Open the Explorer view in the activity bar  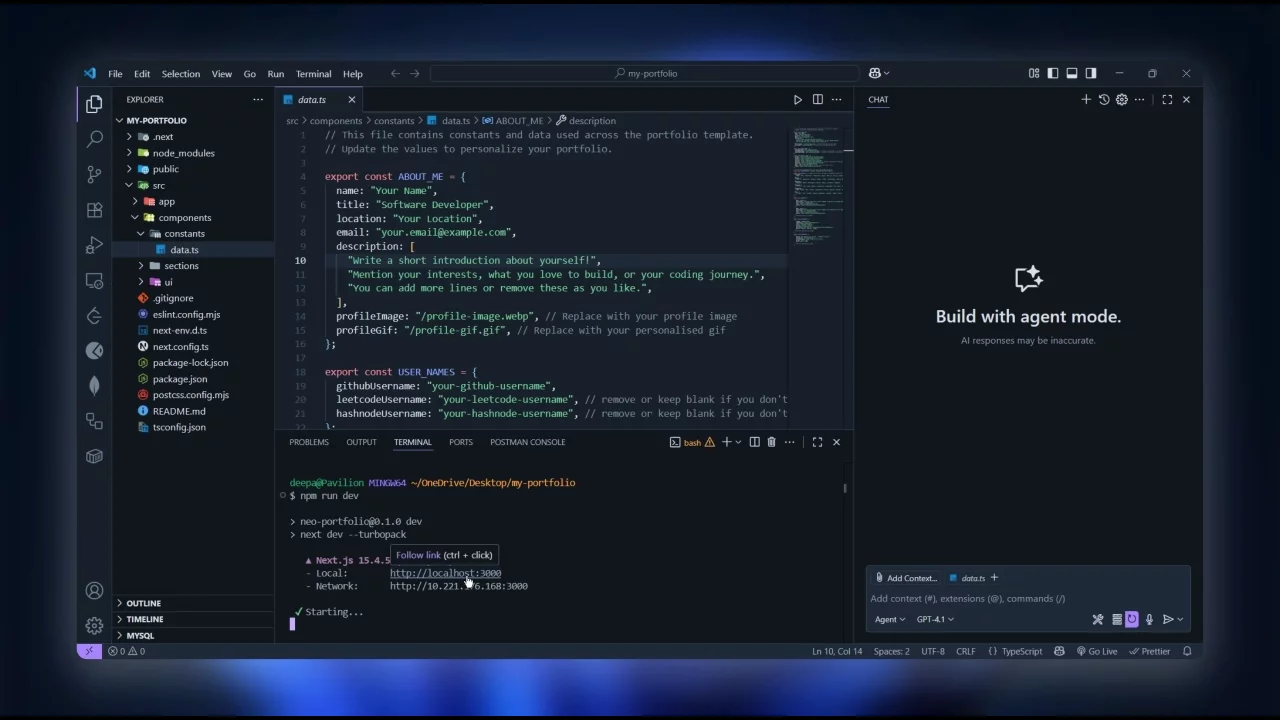[94, 103]
